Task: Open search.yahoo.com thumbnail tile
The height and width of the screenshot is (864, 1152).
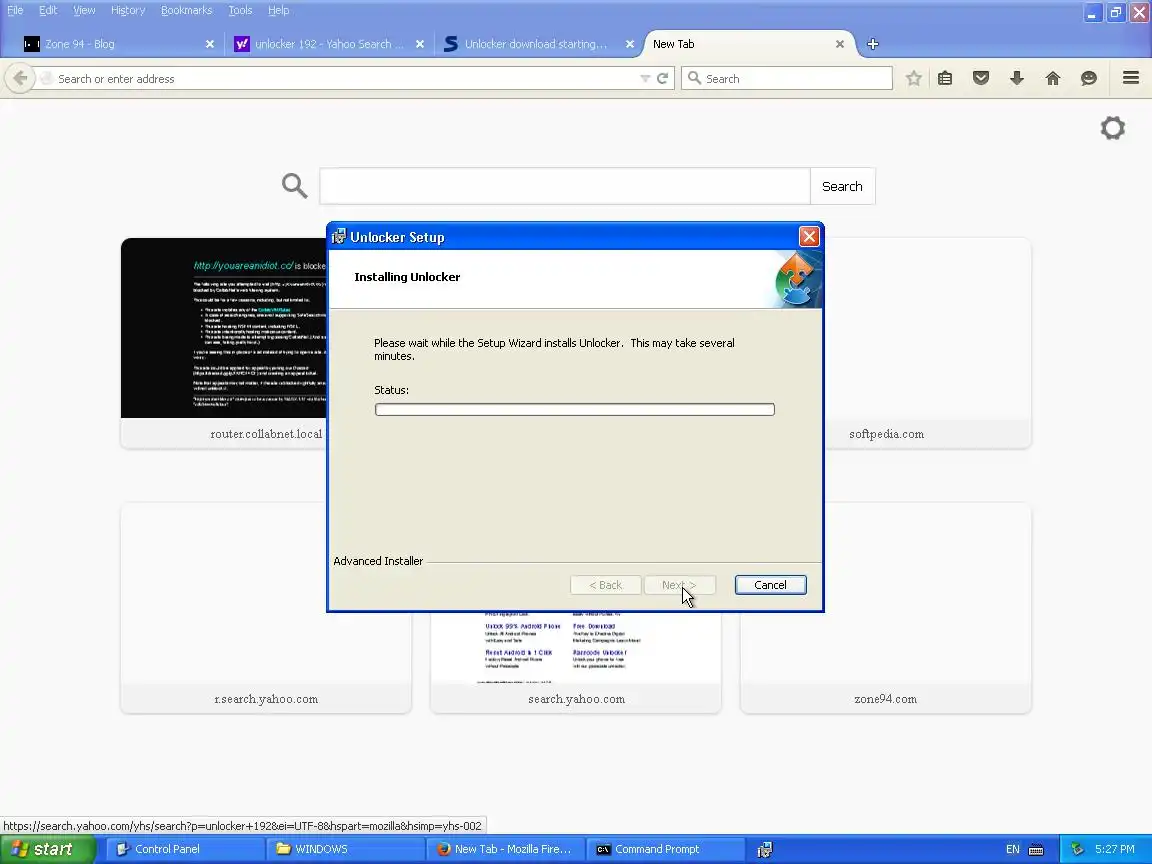Action: pyautogui.click(x=576, y=661)
